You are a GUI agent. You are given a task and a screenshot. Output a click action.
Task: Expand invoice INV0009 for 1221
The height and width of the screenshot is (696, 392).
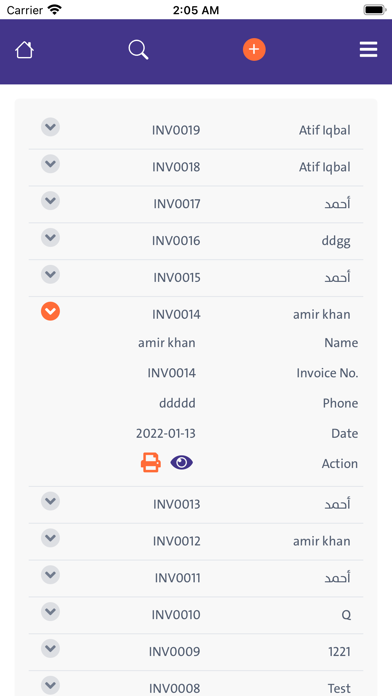click(51, 649)
